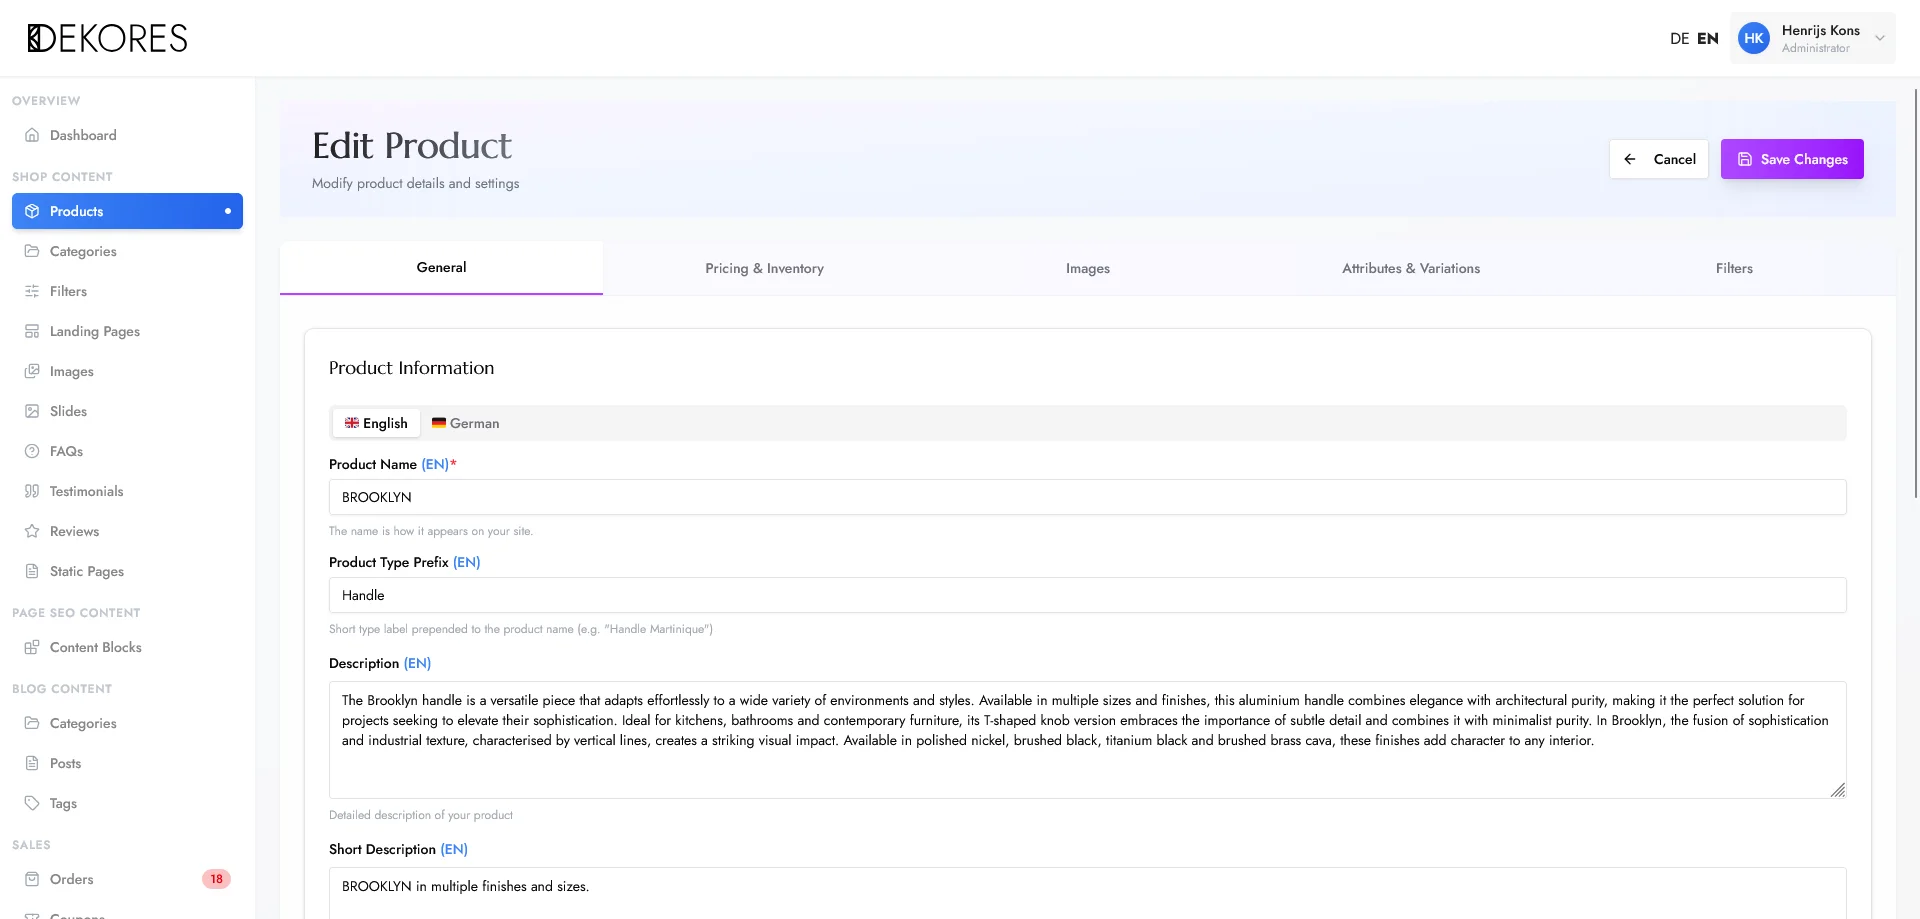Click the description textarea resize handle
Screen dimensions: 1920x919
click(x=1838, y=790)
